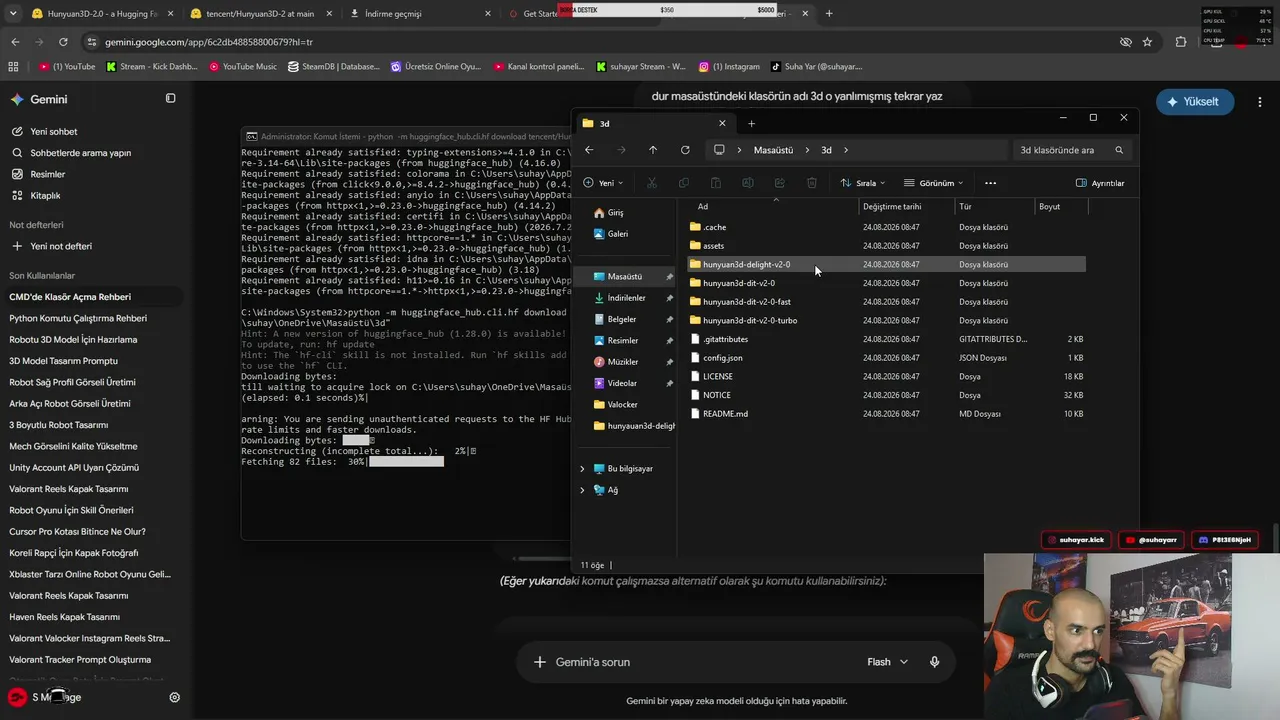Open Kitaplık in Gemini sidebar
The image size is (1280, 720).
36,196
